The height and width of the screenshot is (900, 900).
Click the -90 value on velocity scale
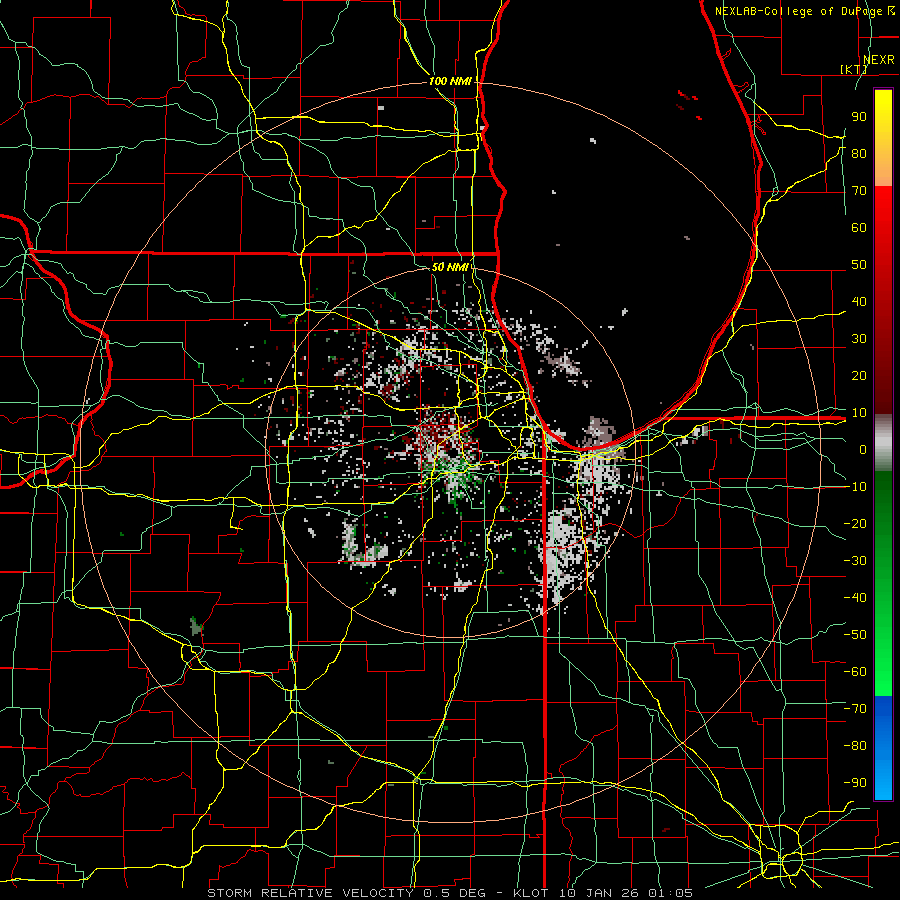[855, 782]
